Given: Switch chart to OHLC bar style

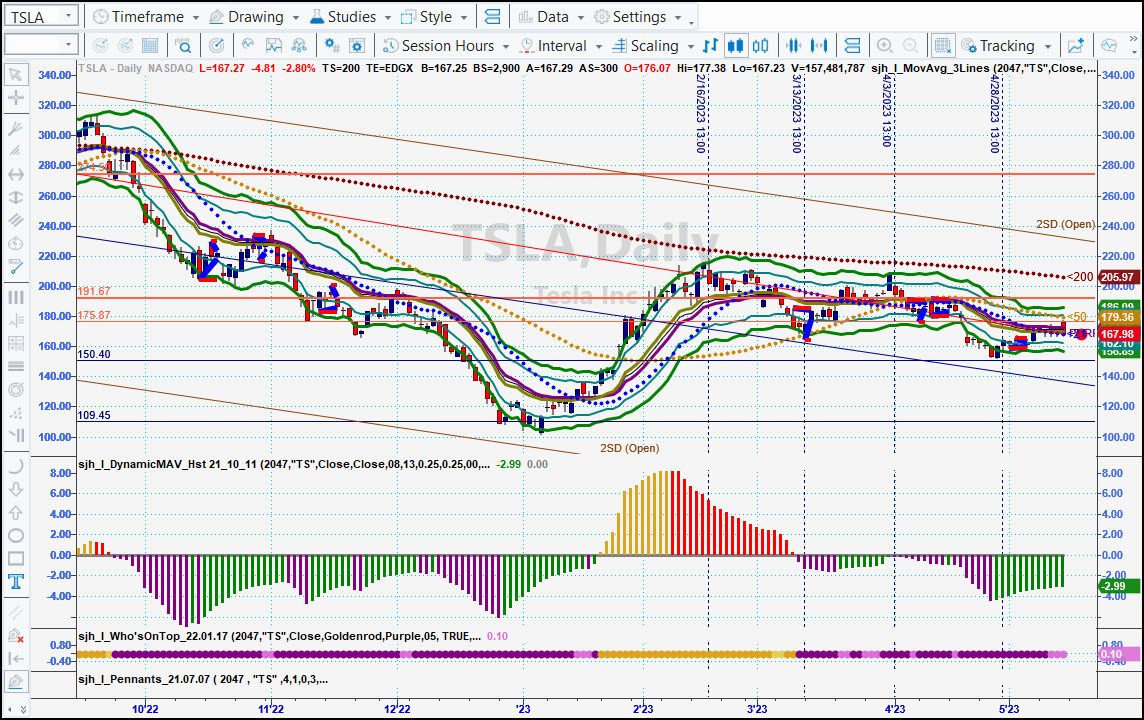Looking at the screenshot, I should tap(710, 46).
